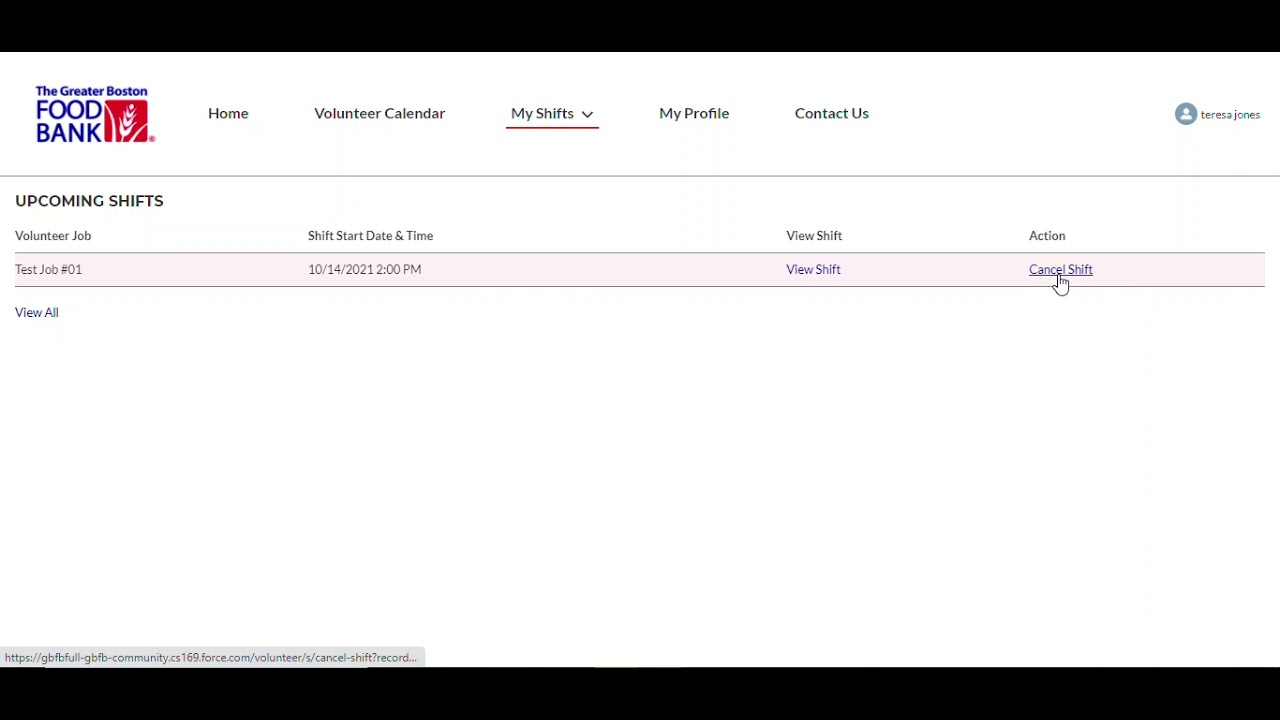Expand the My Shifts dropdown chevron
The image size is (1280, 720).
click(587, 114)
